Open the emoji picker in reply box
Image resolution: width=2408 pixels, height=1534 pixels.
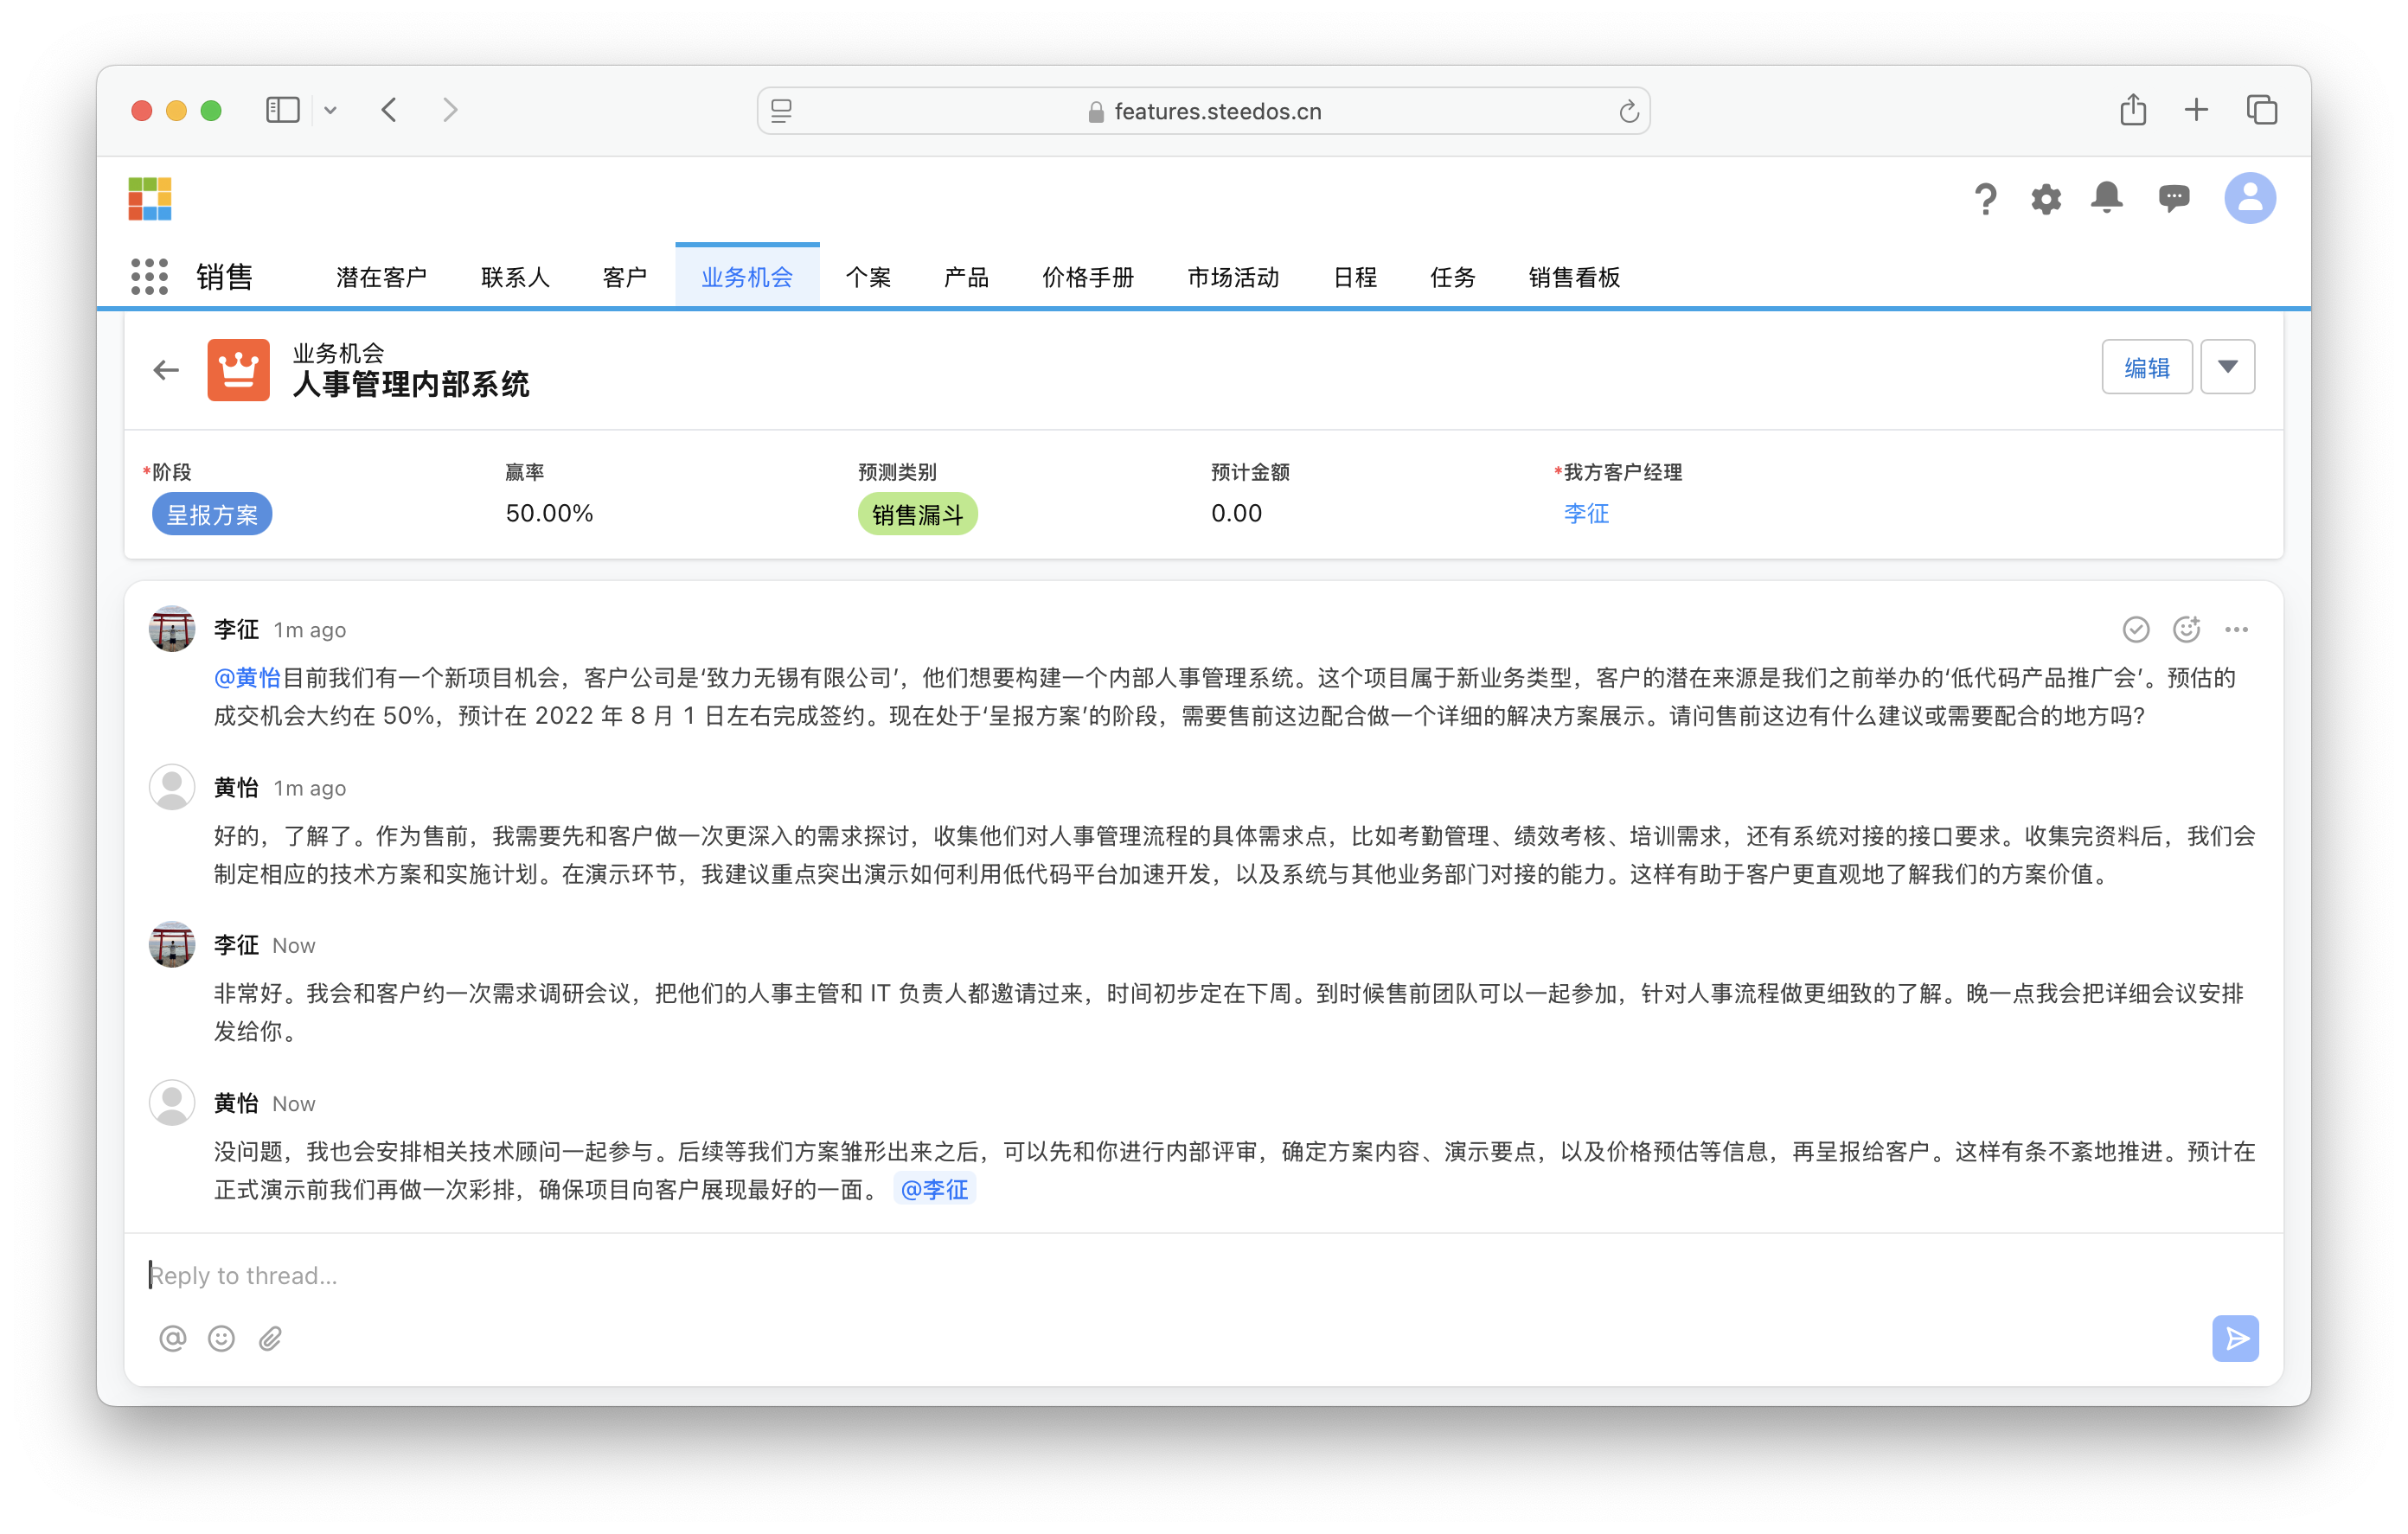click(221, 1338)
